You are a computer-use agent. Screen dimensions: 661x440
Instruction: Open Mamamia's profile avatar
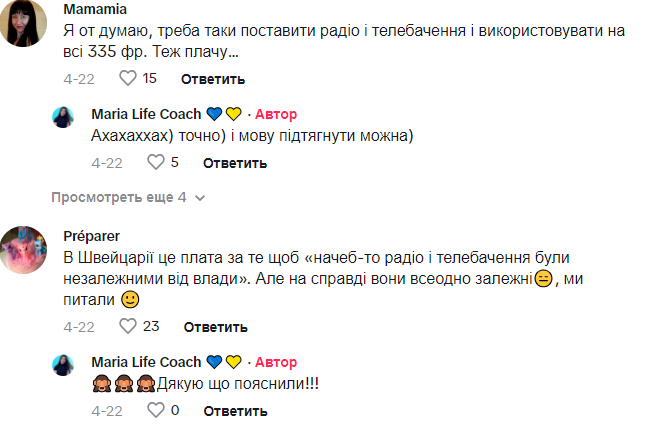tap(27, 24)
